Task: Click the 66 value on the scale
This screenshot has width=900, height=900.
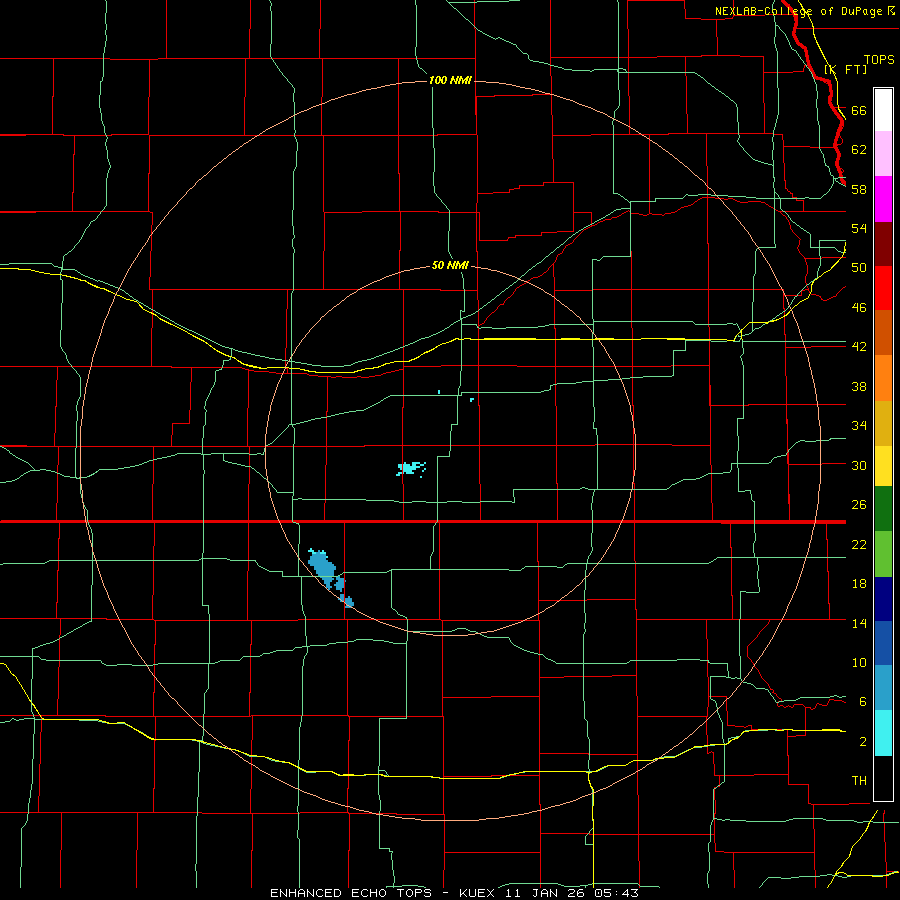Action: tap(859, 110)
